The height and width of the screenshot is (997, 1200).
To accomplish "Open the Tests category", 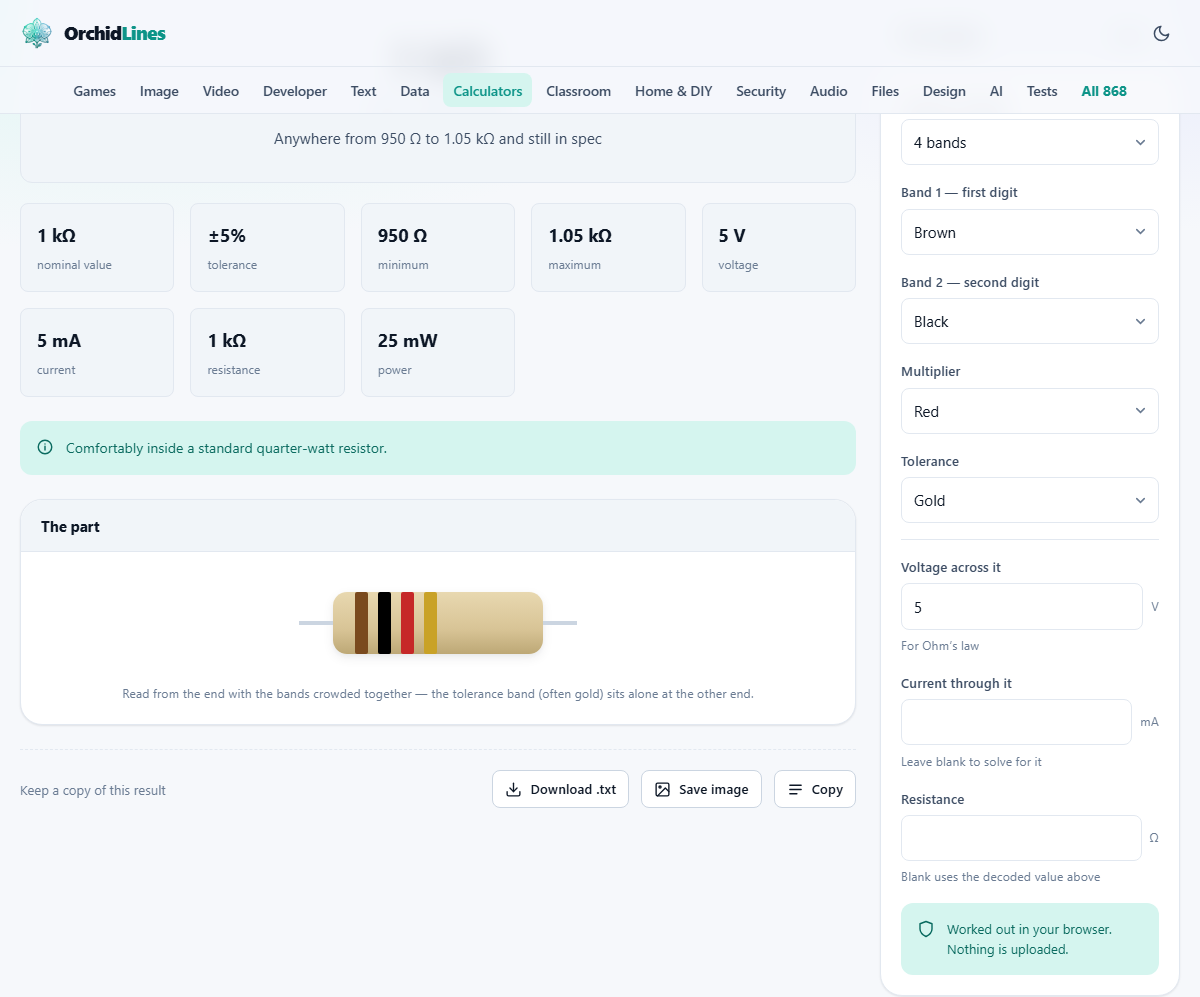I will (x=1042, y=91).
